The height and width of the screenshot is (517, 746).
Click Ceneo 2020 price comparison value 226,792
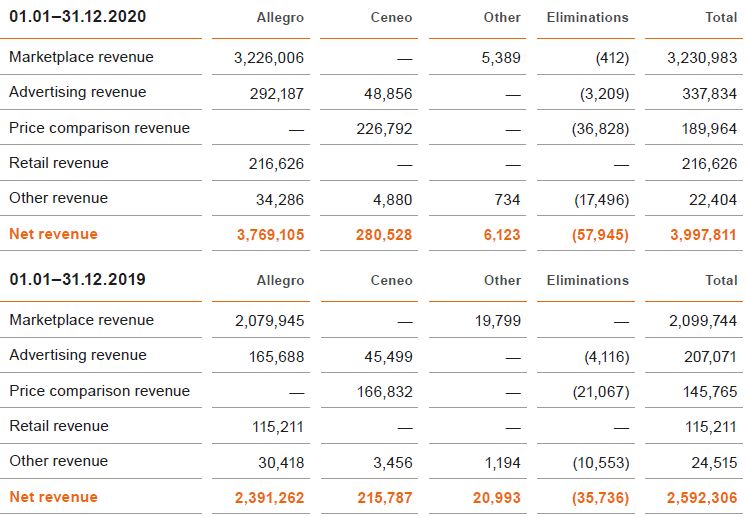[384, 129]
